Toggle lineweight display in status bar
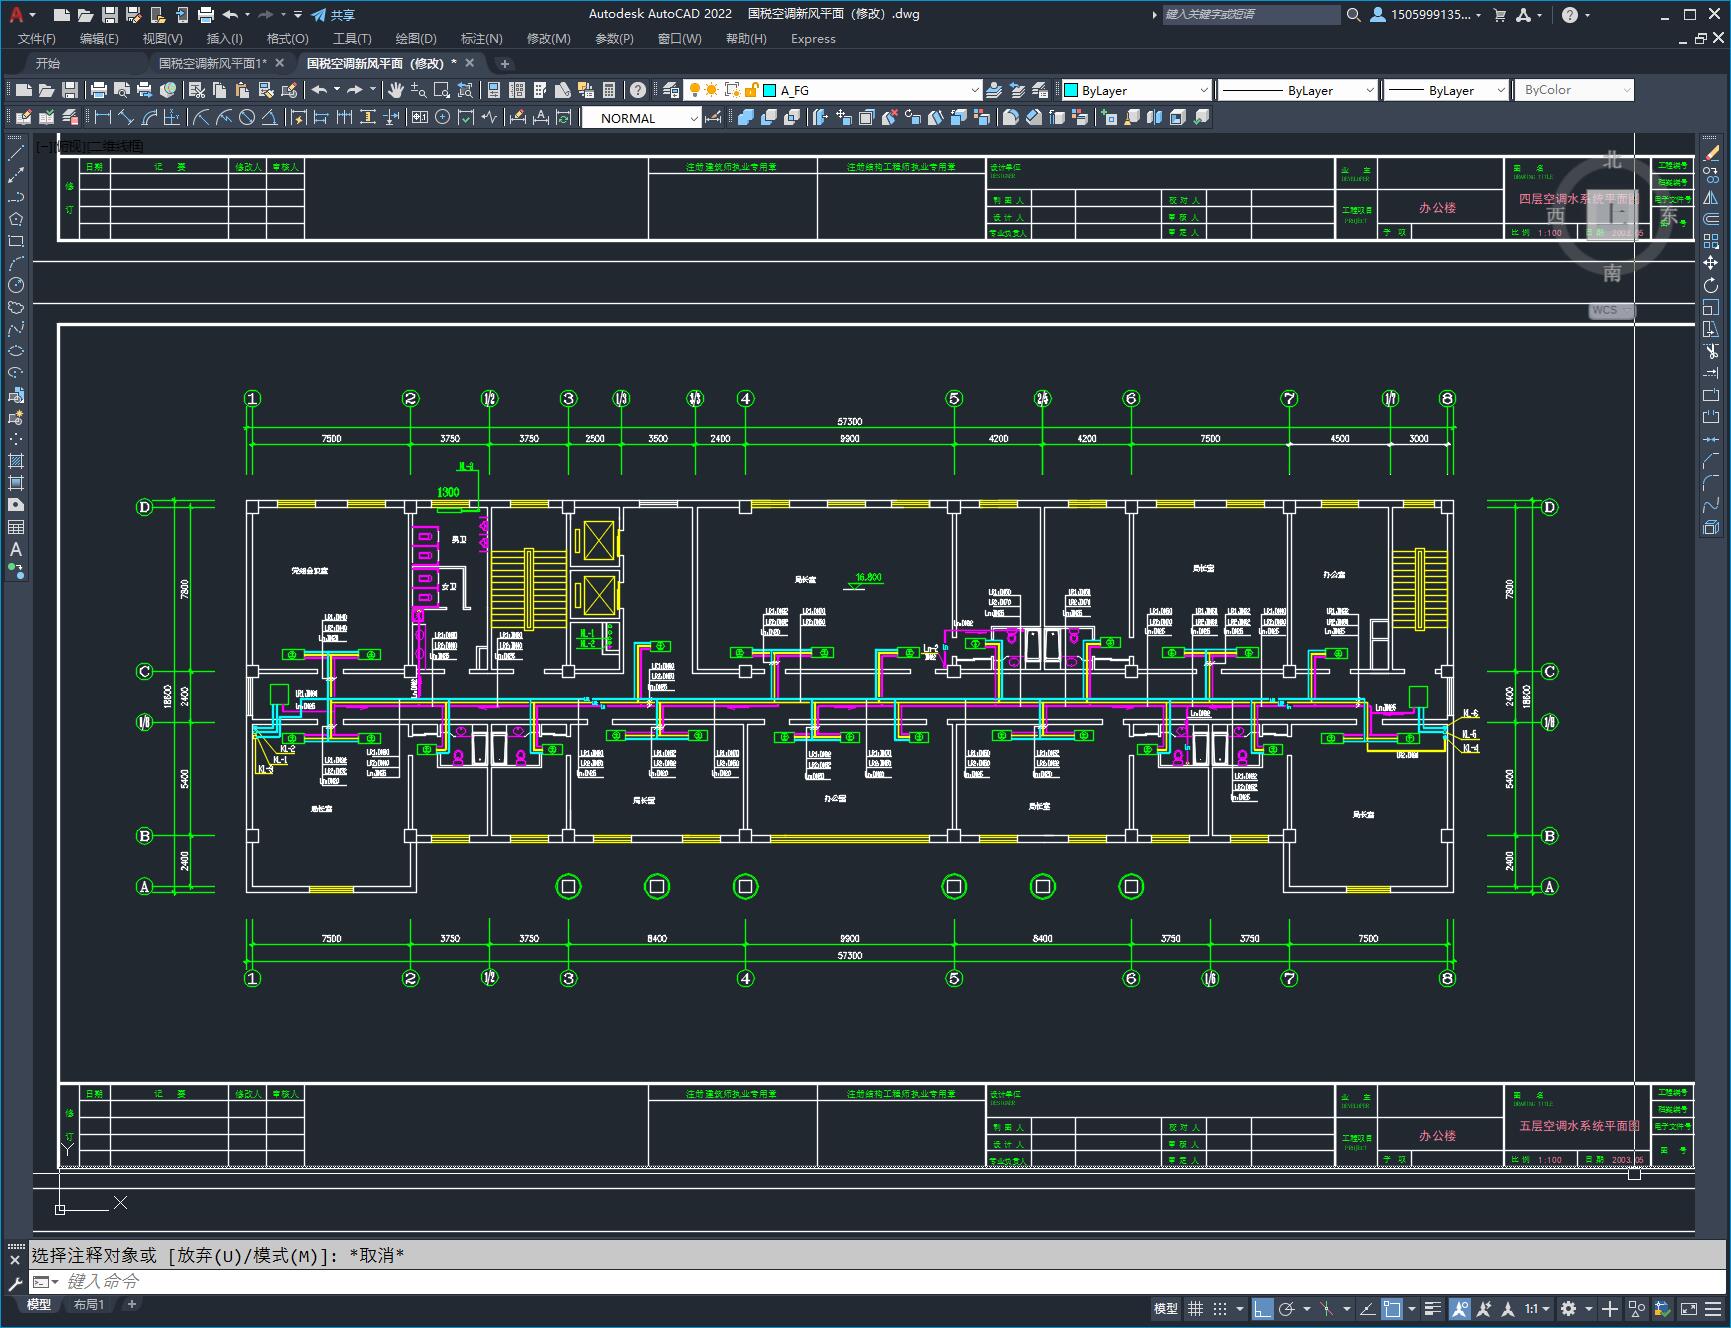 pos(1433,1308)
